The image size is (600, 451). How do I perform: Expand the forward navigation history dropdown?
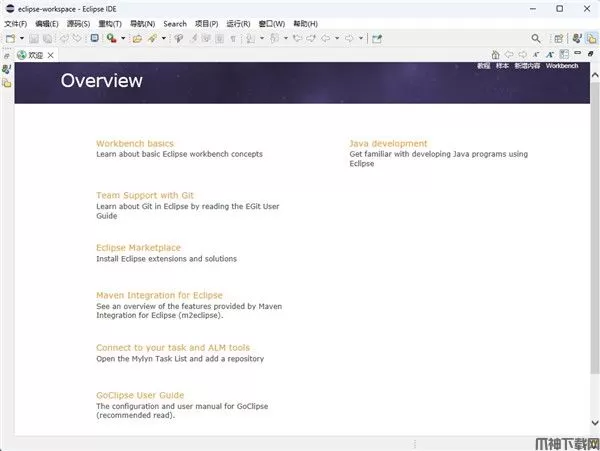pos(363,38)
